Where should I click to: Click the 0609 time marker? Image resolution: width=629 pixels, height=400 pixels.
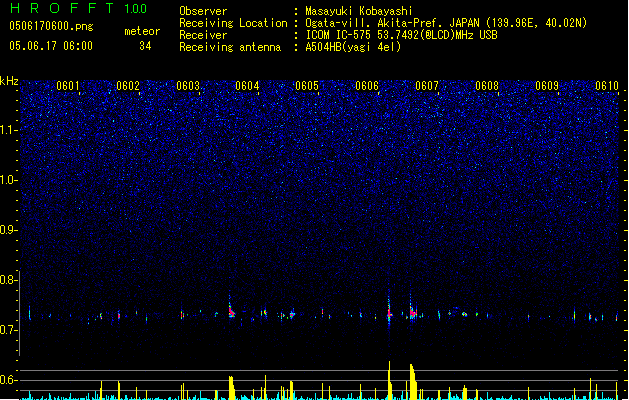[547, 86]
